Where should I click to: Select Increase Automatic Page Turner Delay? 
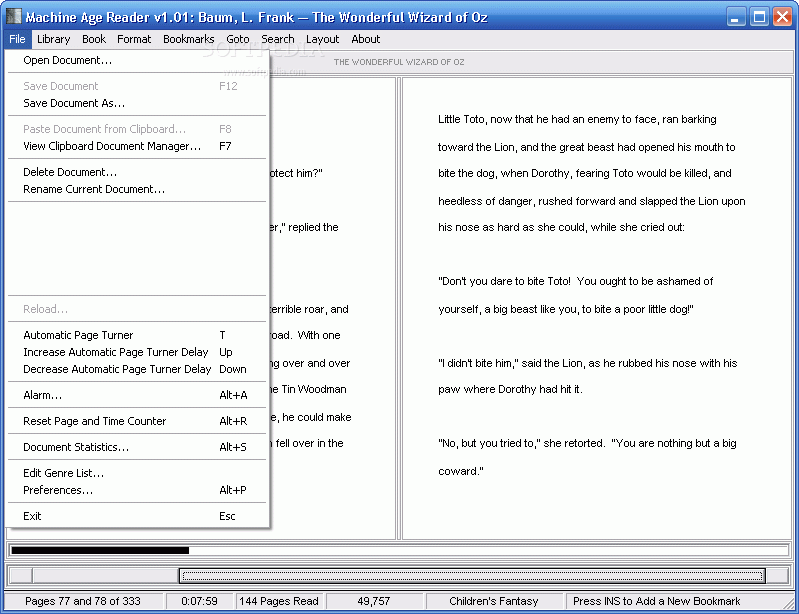click(x=137, y=352)
